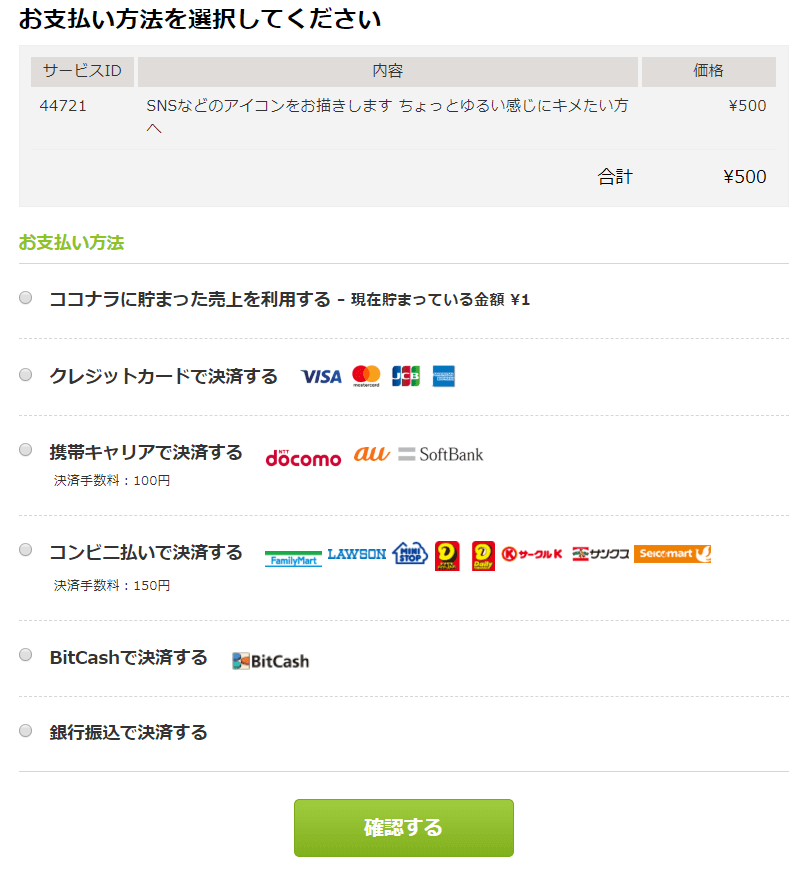Click the green "お支払い方法" section heading
The image size is (803, 870).
(x=72, y=242)
